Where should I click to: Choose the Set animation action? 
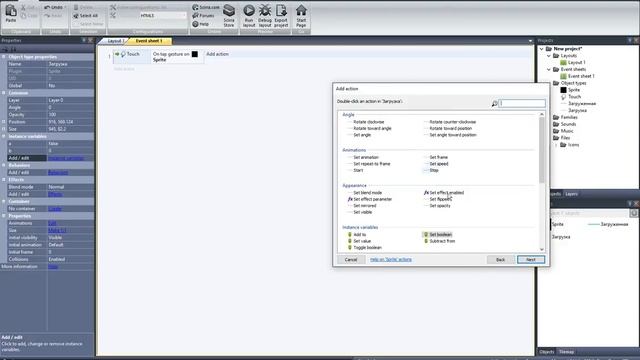click(366, 157)
